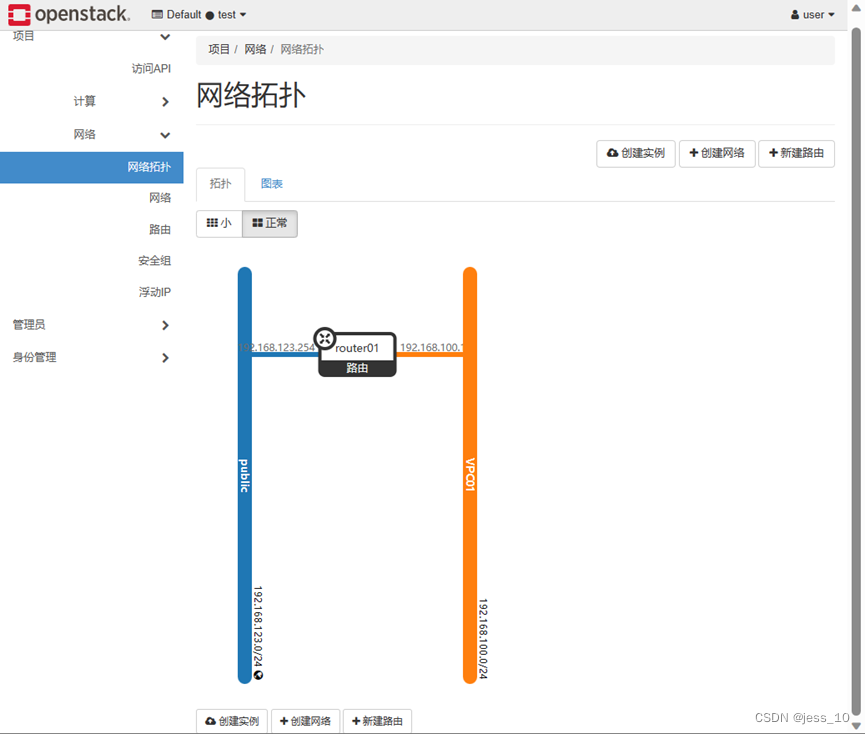865x734 pixels.
Task: Open the 路由 sidebar menu item
Action: (160, 229)
